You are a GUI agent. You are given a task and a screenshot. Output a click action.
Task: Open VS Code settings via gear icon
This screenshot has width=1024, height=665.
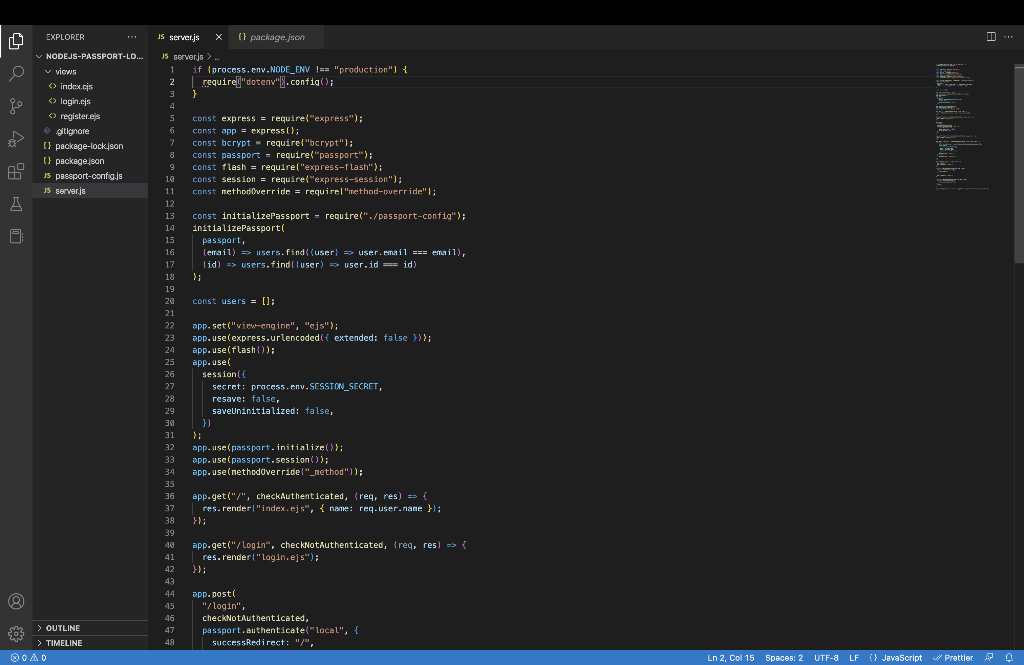(x=15, y=634)
